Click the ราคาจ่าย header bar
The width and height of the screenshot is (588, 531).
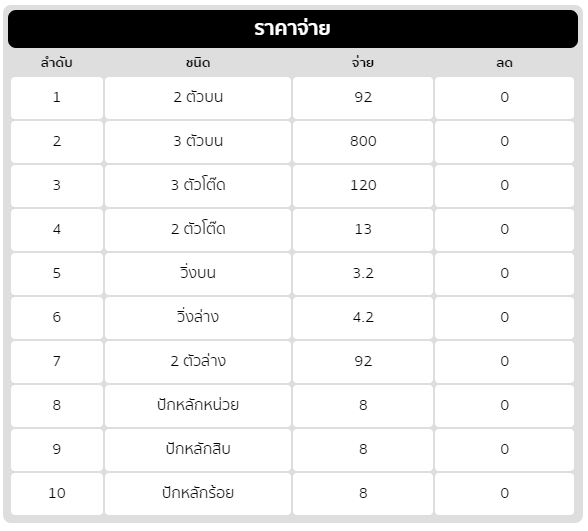(x=293, y=29)
